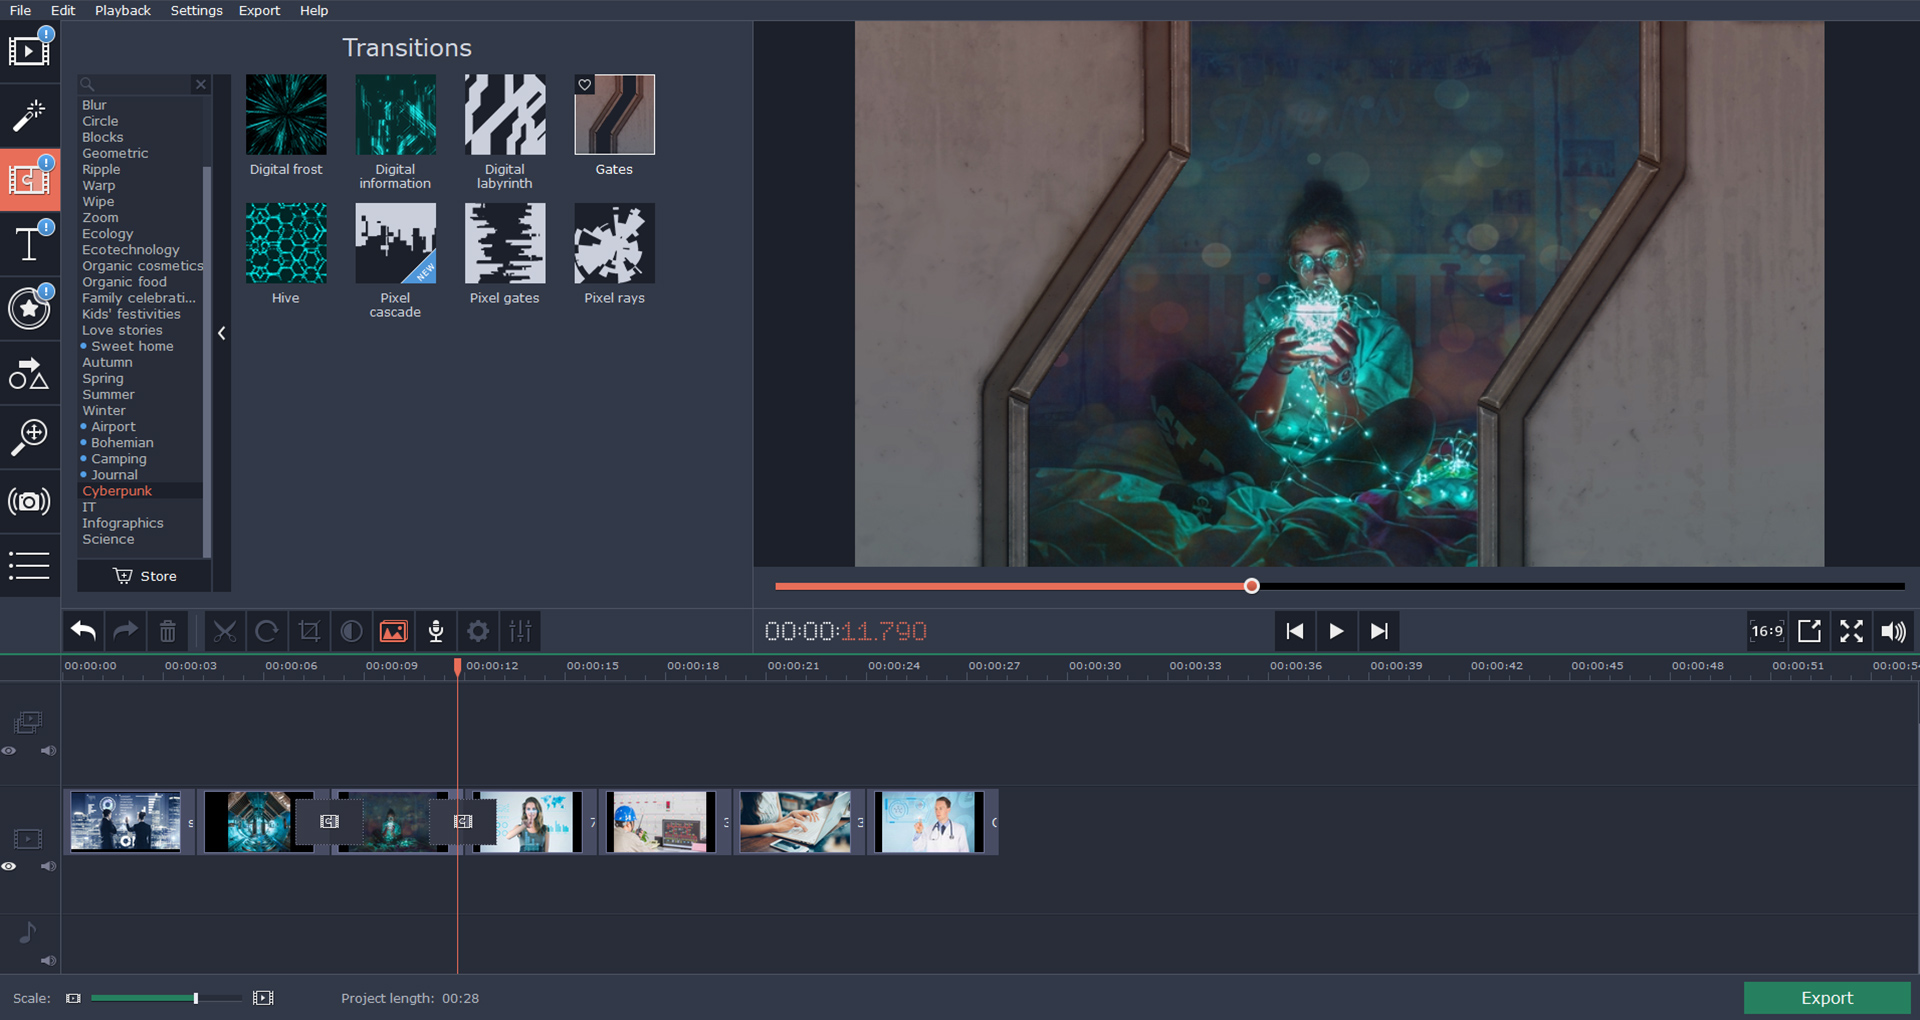Open the Stickers panel
Viewport: 1920px width, 1020px height.
click(30, 308)
